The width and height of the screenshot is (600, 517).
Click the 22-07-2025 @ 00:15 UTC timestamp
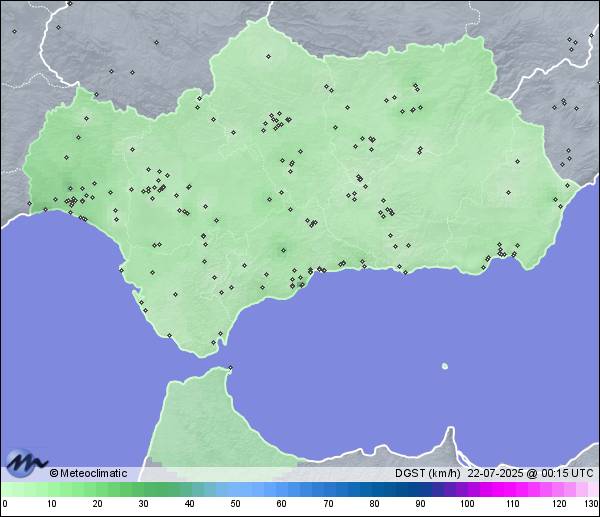pos(530,473)
